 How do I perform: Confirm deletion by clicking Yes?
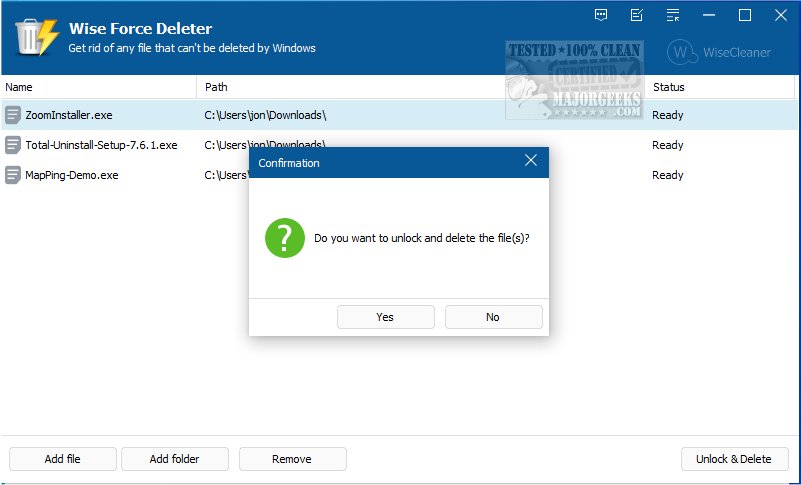point(385,317)
